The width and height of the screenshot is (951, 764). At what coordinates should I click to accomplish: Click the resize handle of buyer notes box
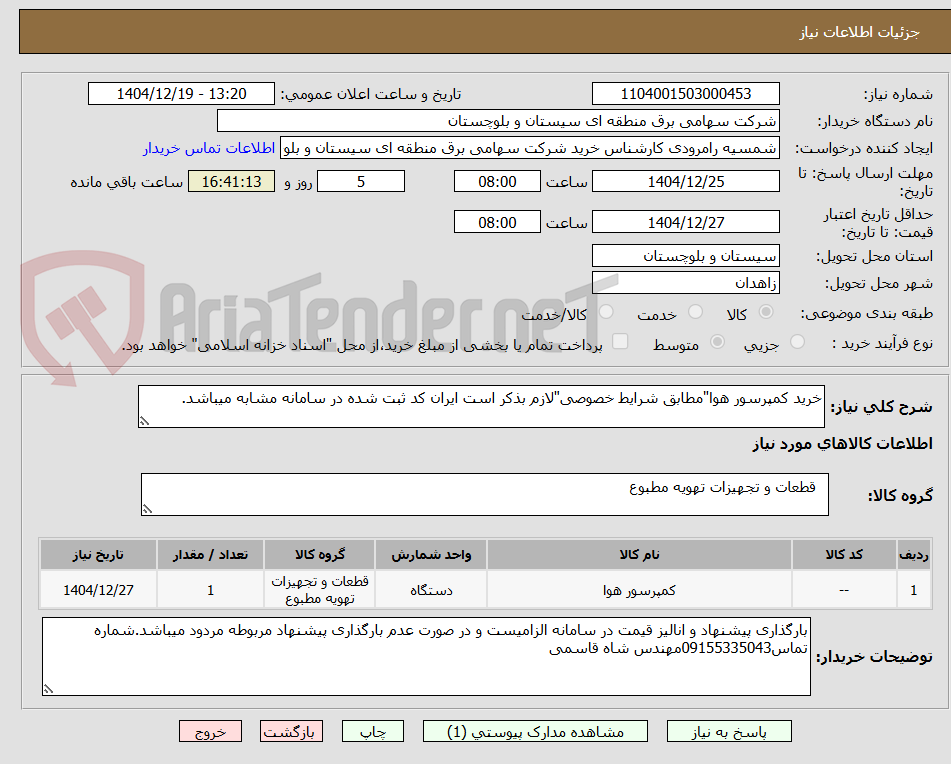pos(49,689)
